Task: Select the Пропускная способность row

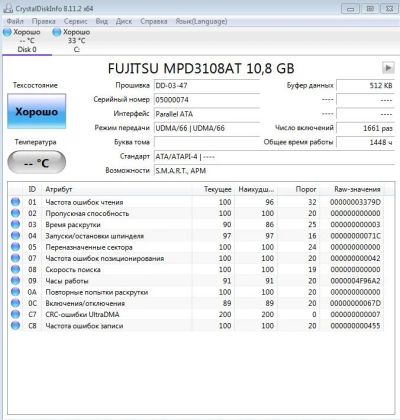Action: click(196, 213)
